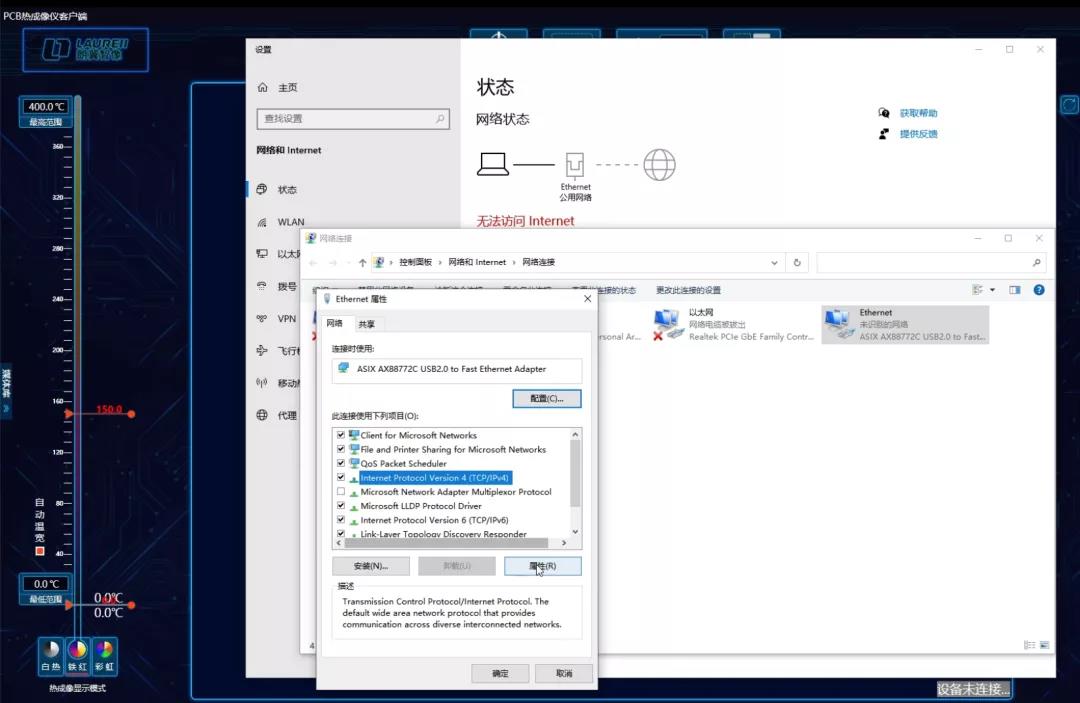The height and width of the screenshot is (703, 1080).
Task: Close the Ethernet 属性 dialog
Action: [588, 299]
